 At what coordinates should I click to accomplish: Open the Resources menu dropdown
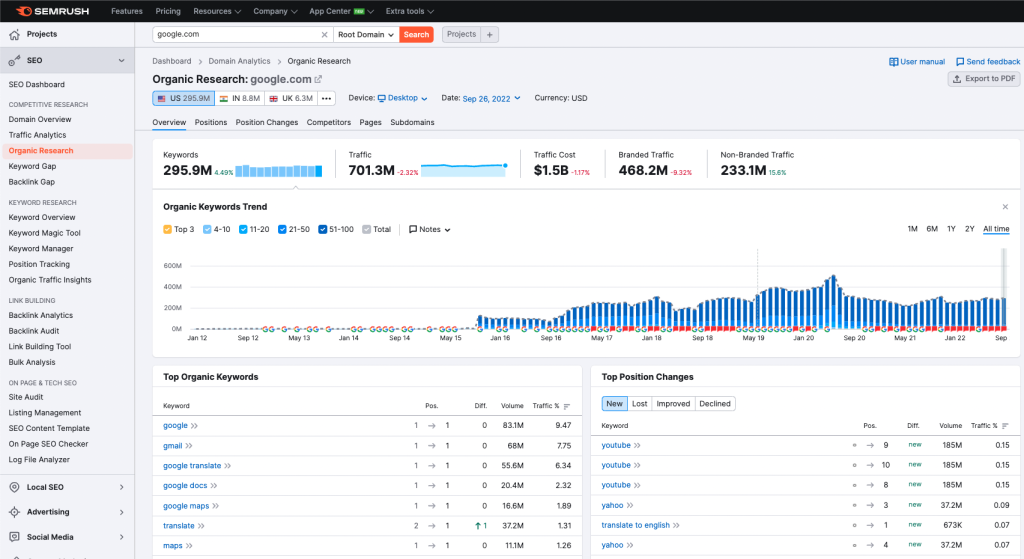[x=217, y=11]
